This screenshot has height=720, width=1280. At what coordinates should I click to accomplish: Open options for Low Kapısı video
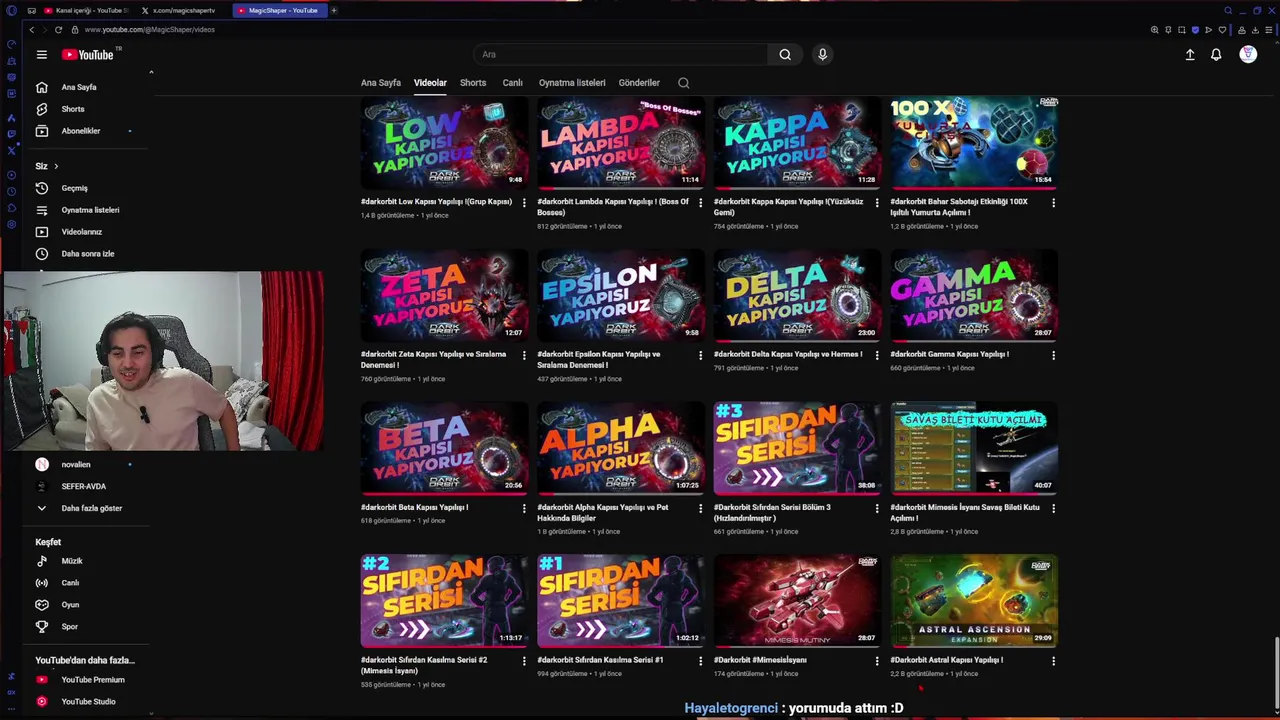524,202
